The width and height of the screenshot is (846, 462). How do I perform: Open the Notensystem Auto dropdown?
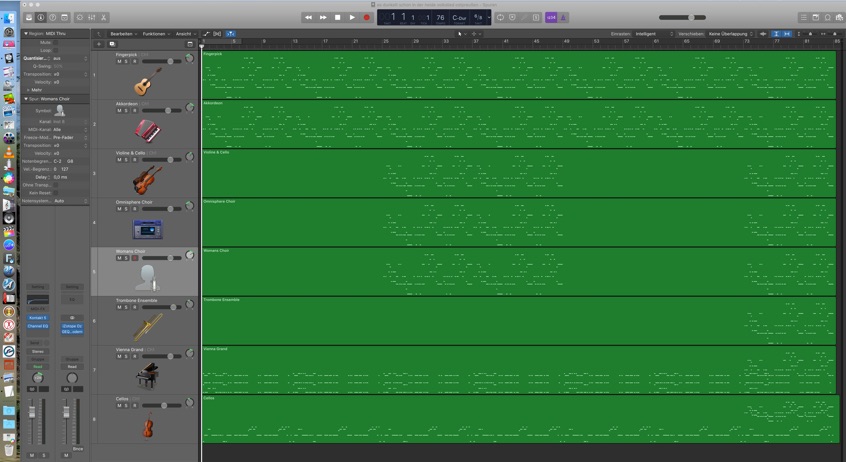pyautogui.click(x=70, y=201)
